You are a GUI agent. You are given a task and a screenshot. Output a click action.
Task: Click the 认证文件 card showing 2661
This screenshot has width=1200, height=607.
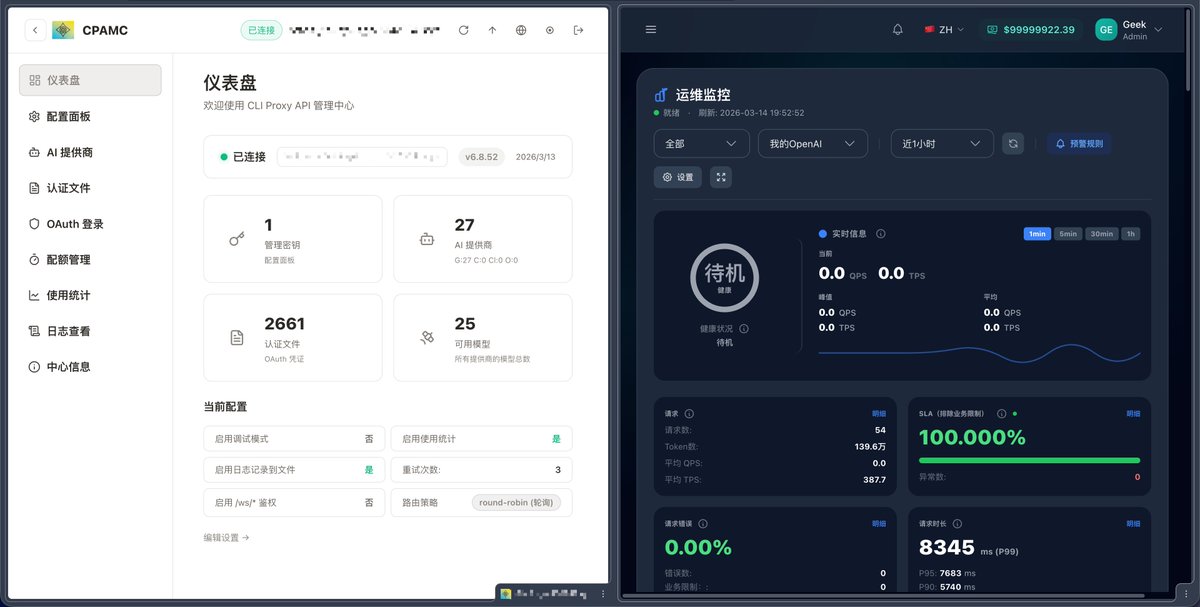tap(293, 338)
